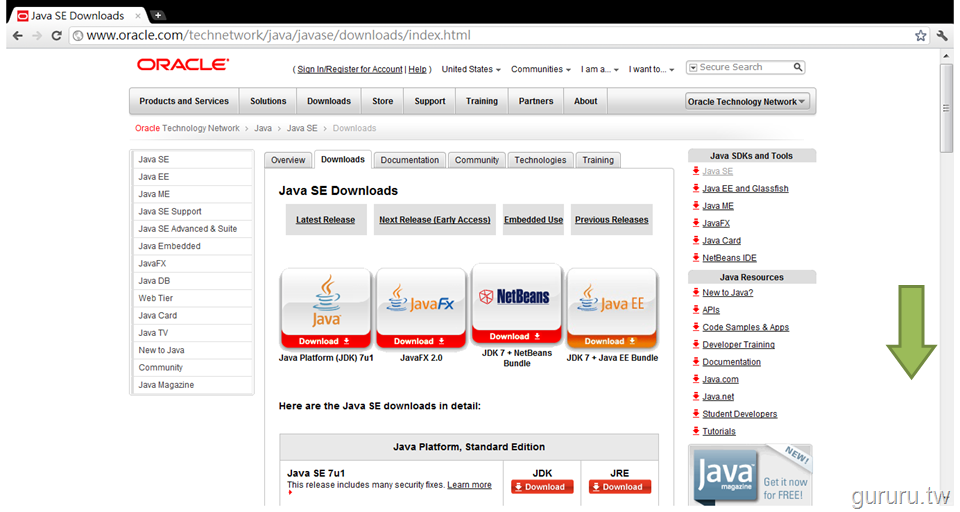The height and width of the screenshot is (512, 960).
Task: Select Java SE Support in sidebar
Action: 192,212
